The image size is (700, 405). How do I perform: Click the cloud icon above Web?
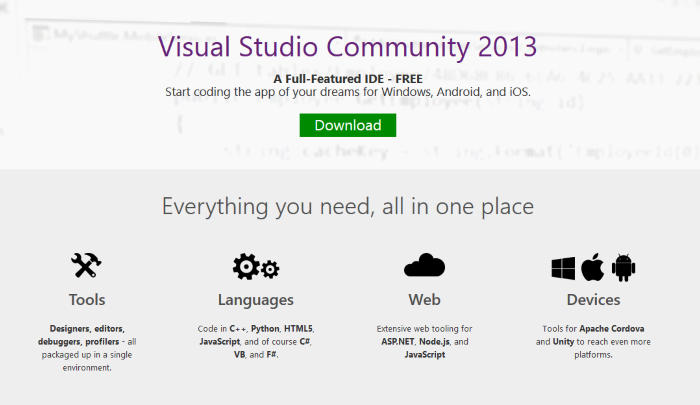coord(424,265)
